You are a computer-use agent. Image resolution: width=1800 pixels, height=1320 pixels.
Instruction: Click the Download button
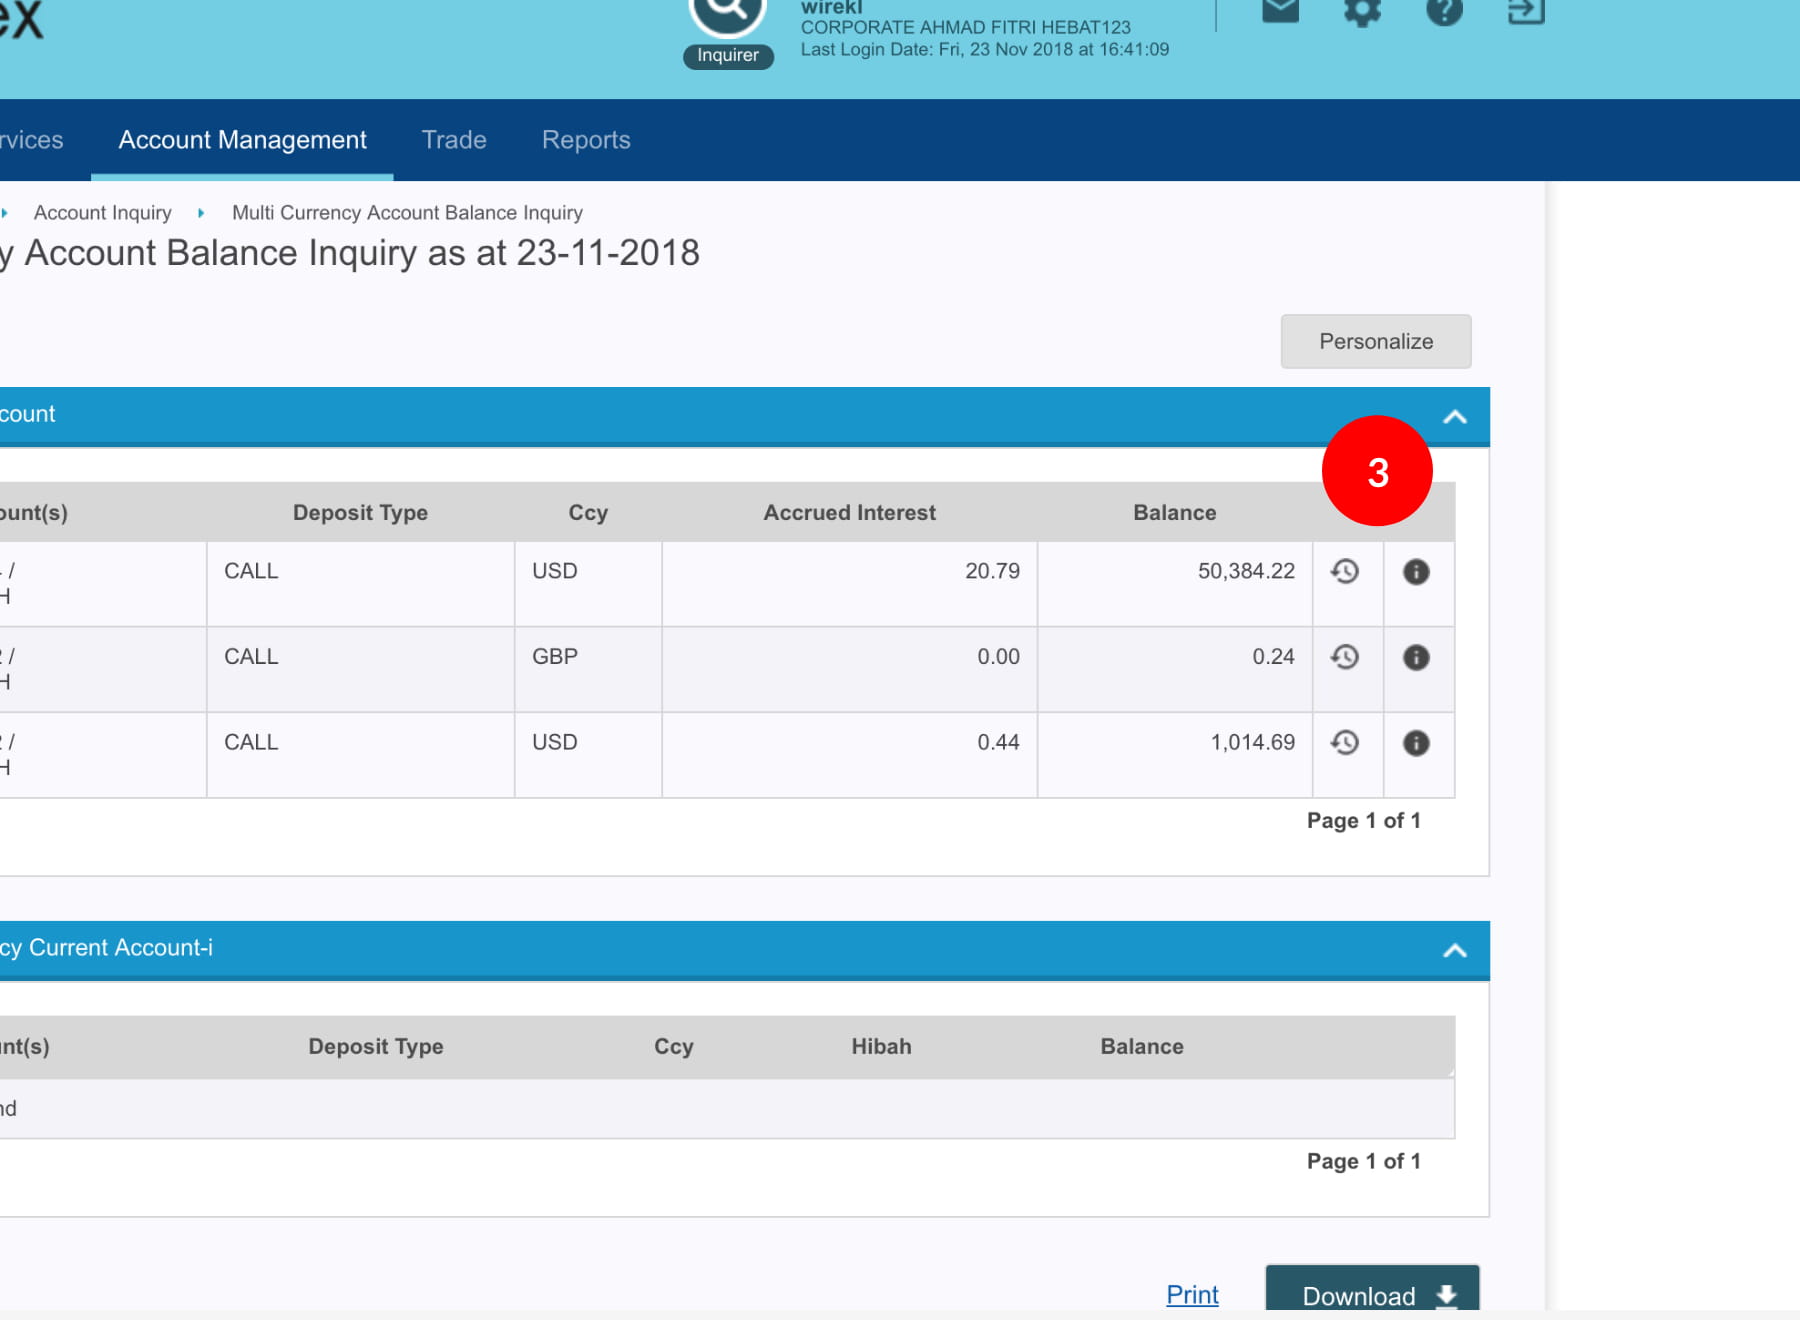tap(1372, 1294)
